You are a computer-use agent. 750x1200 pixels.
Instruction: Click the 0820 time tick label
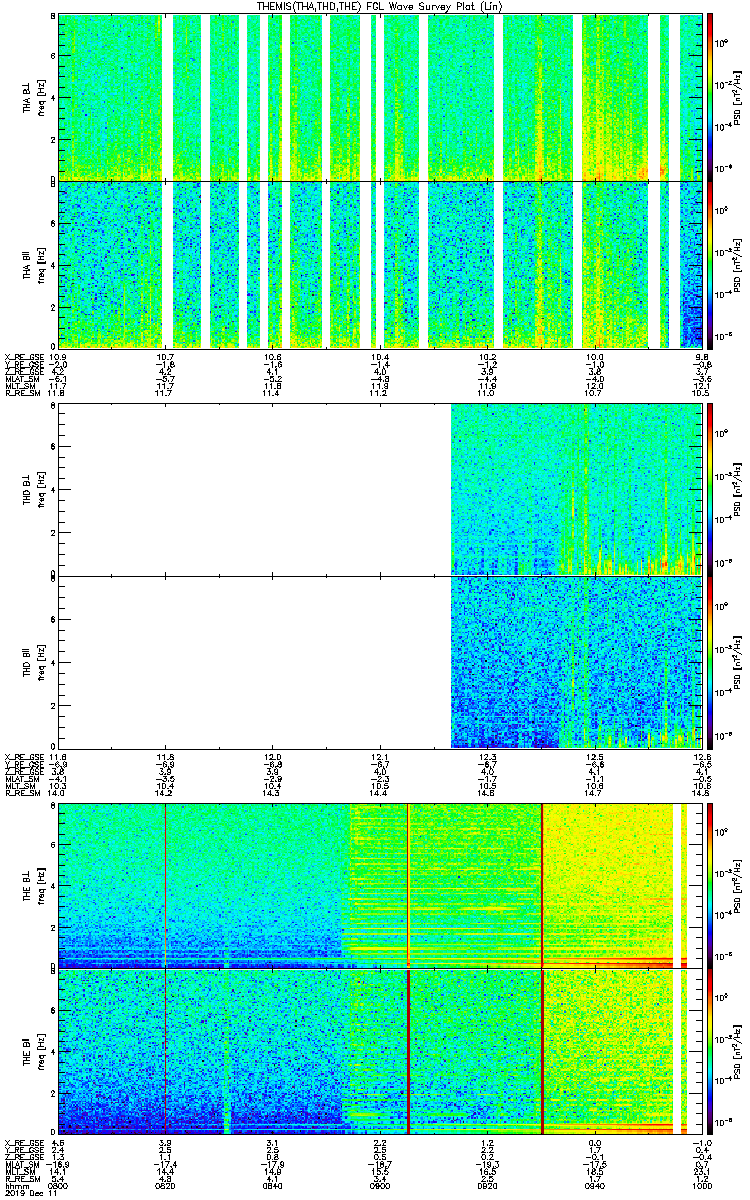166,1186
